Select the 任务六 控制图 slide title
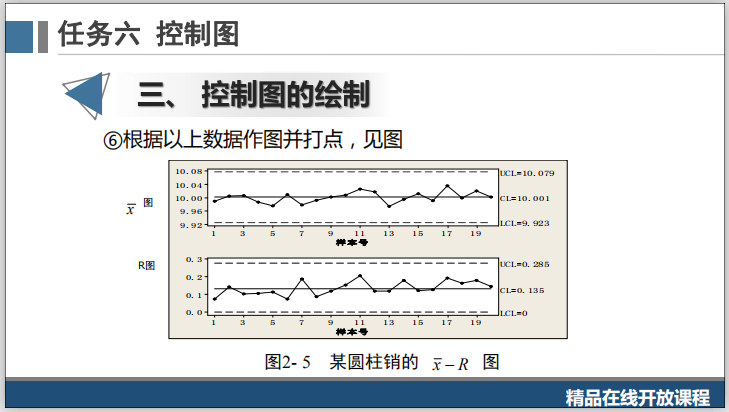 pyautogui.click(x=148, y=34)
